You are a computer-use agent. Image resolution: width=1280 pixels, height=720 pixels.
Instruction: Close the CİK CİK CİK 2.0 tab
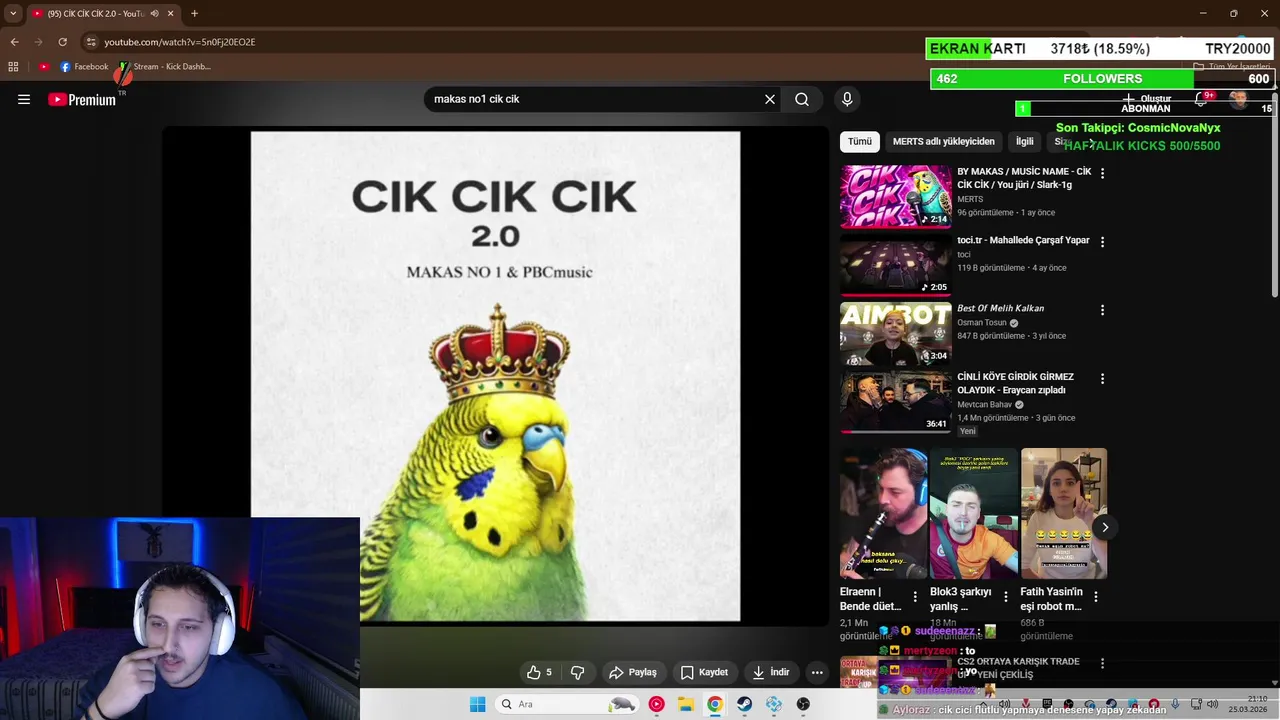[x=171, y=14]
